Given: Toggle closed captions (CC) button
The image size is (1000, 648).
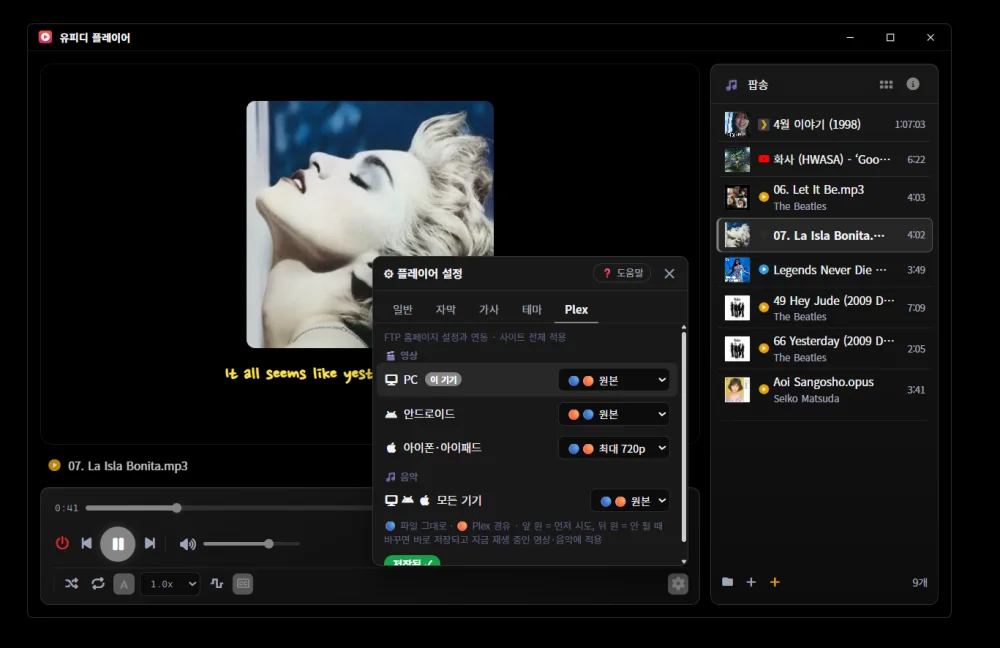Looking at the screenshot, I should coord(243,584).
